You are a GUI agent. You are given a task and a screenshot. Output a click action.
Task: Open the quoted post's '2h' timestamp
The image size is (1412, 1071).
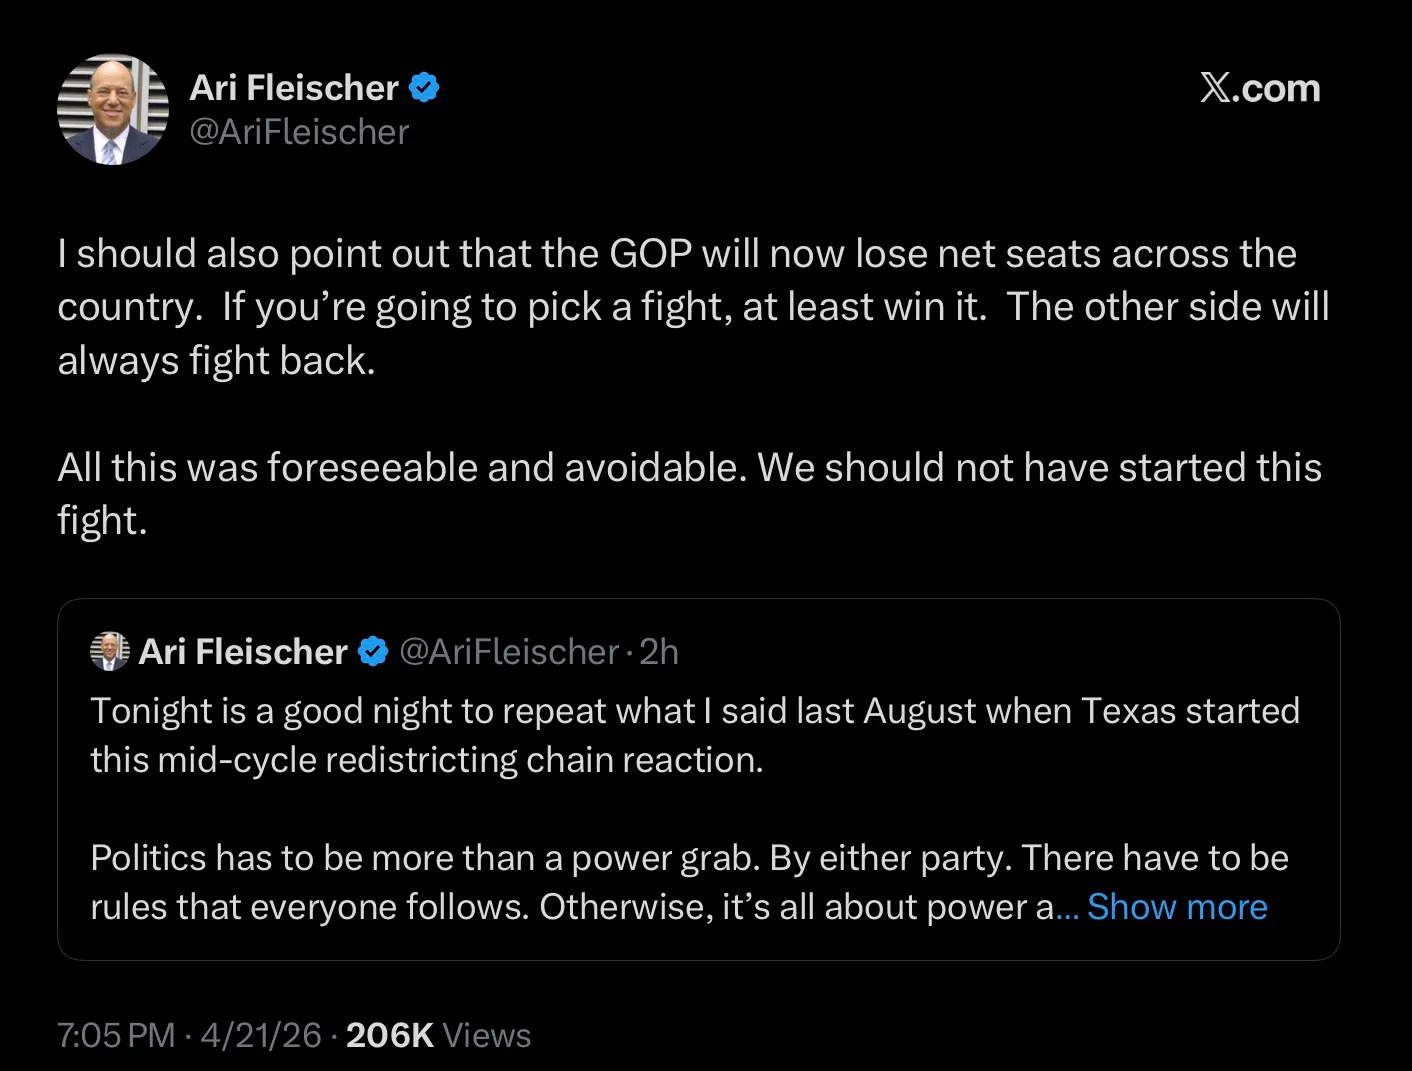point(659,652)
